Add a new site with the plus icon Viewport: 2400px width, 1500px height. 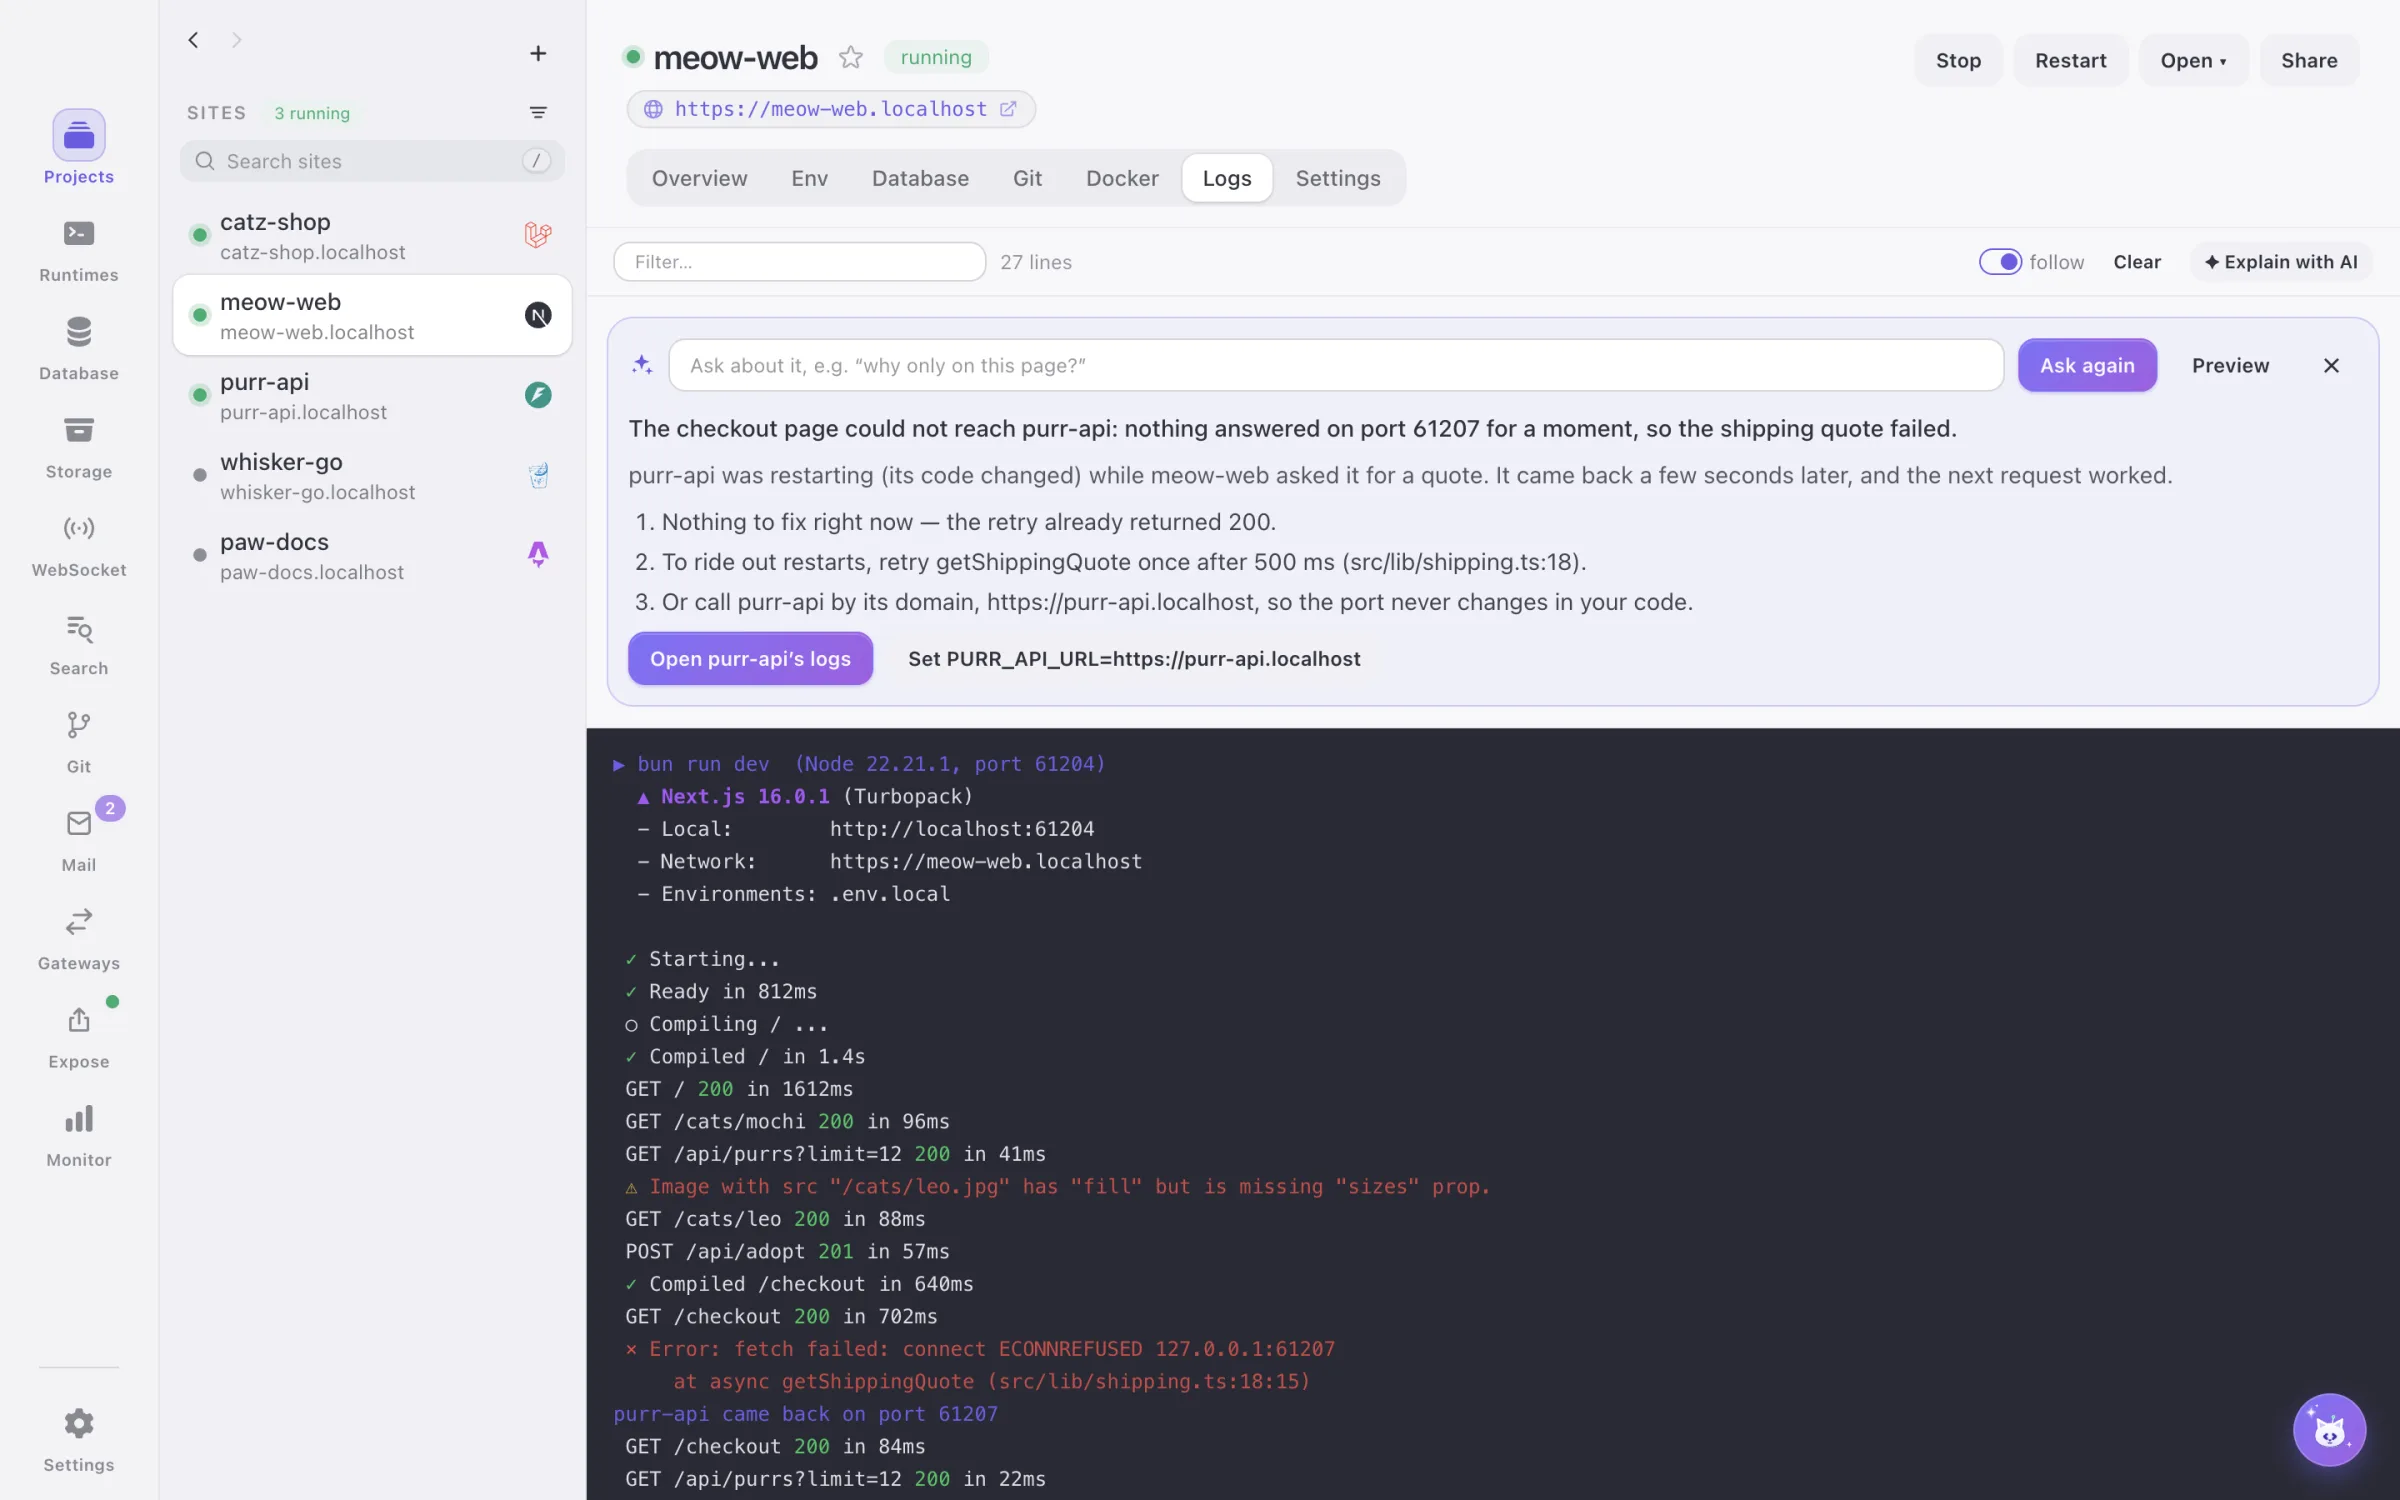point(538,53)
